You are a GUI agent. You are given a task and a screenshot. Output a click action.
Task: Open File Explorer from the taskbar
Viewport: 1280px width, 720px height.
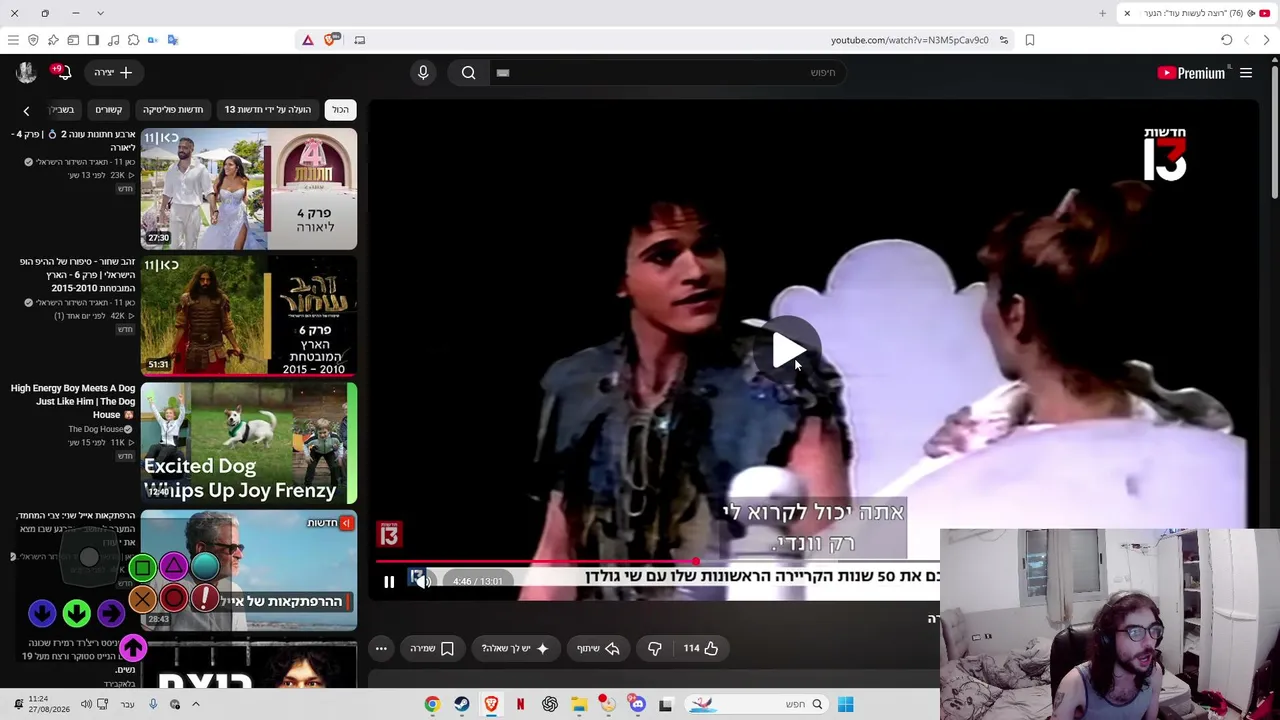(579, 704)
